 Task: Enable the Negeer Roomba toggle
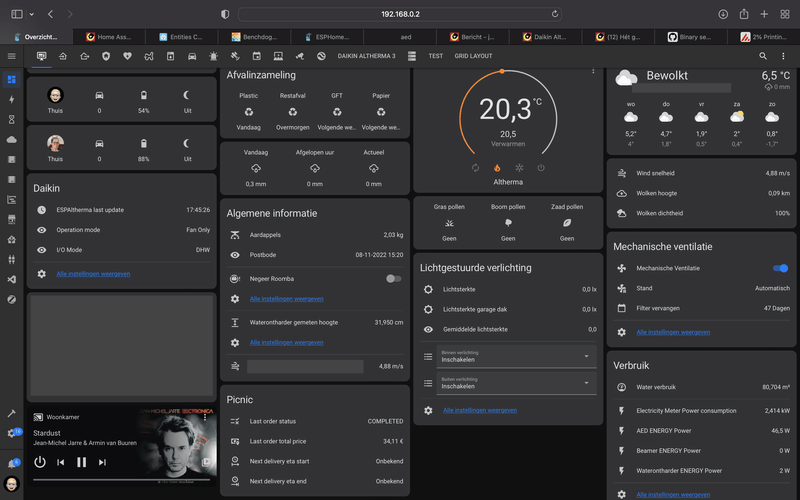tap(393, 279)
